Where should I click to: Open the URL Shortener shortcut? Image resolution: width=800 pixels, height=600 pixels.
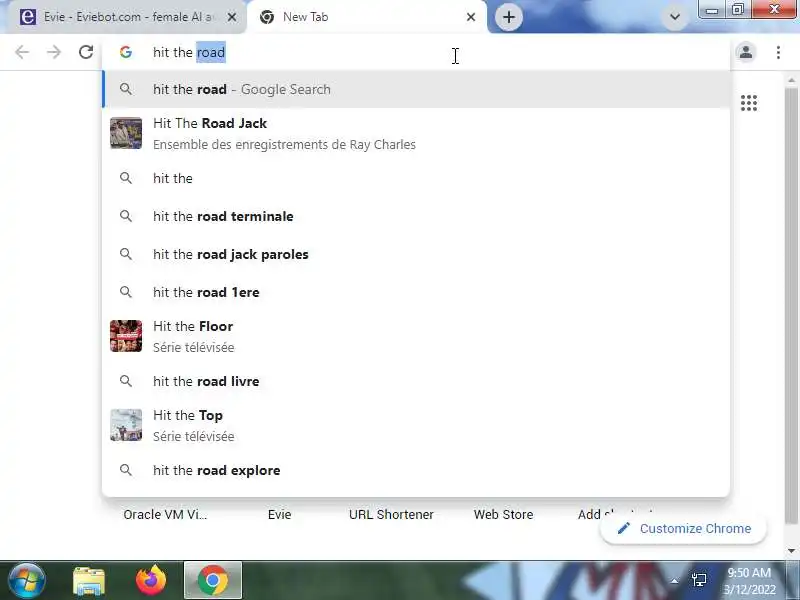[391, 514]
